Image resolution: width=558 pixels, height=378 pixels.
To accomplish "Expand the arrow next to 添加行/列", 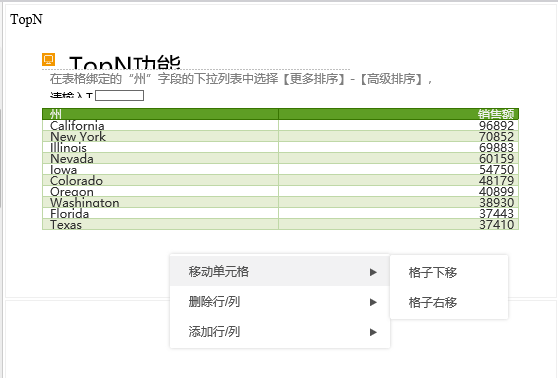I will click(373, 332).
